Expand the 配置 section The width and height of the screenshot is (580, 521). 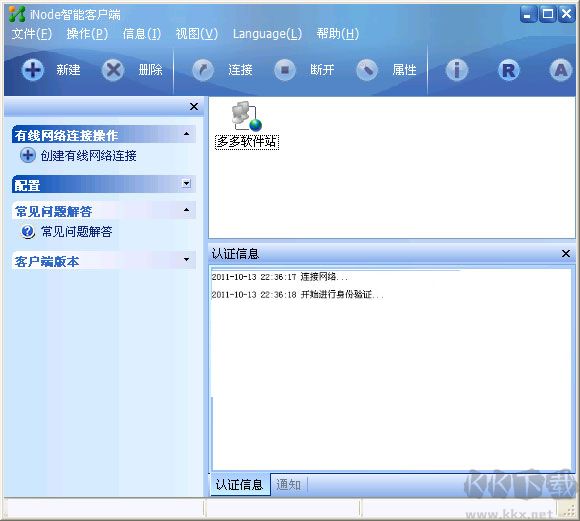[x=187, y=184]
